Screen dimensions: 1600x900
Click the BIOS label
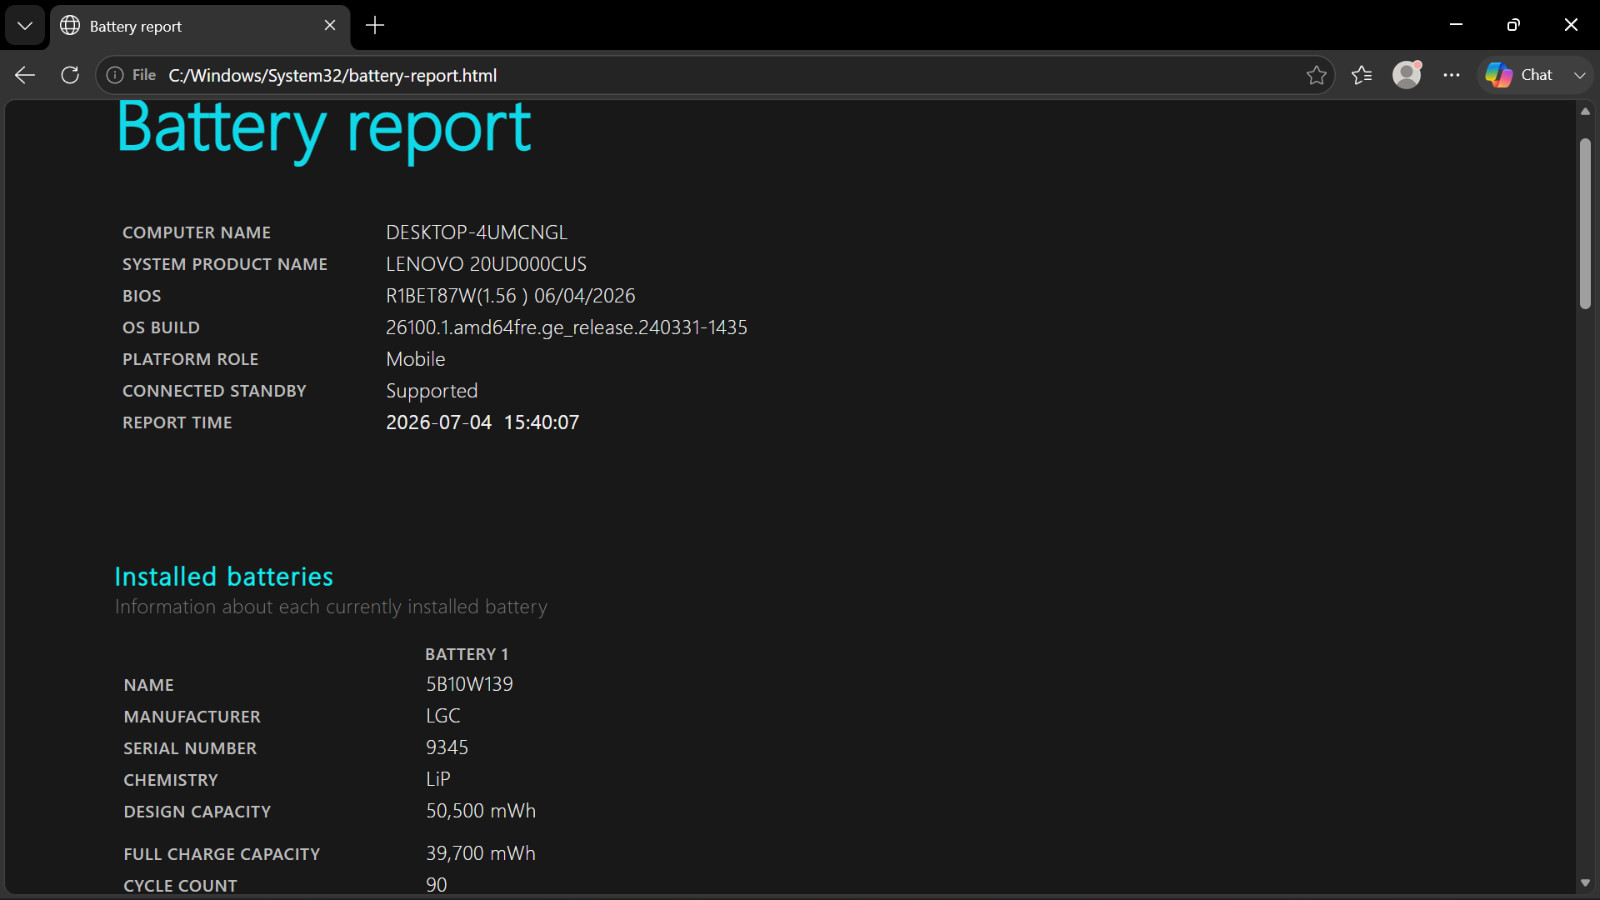(x=142, y=296)
